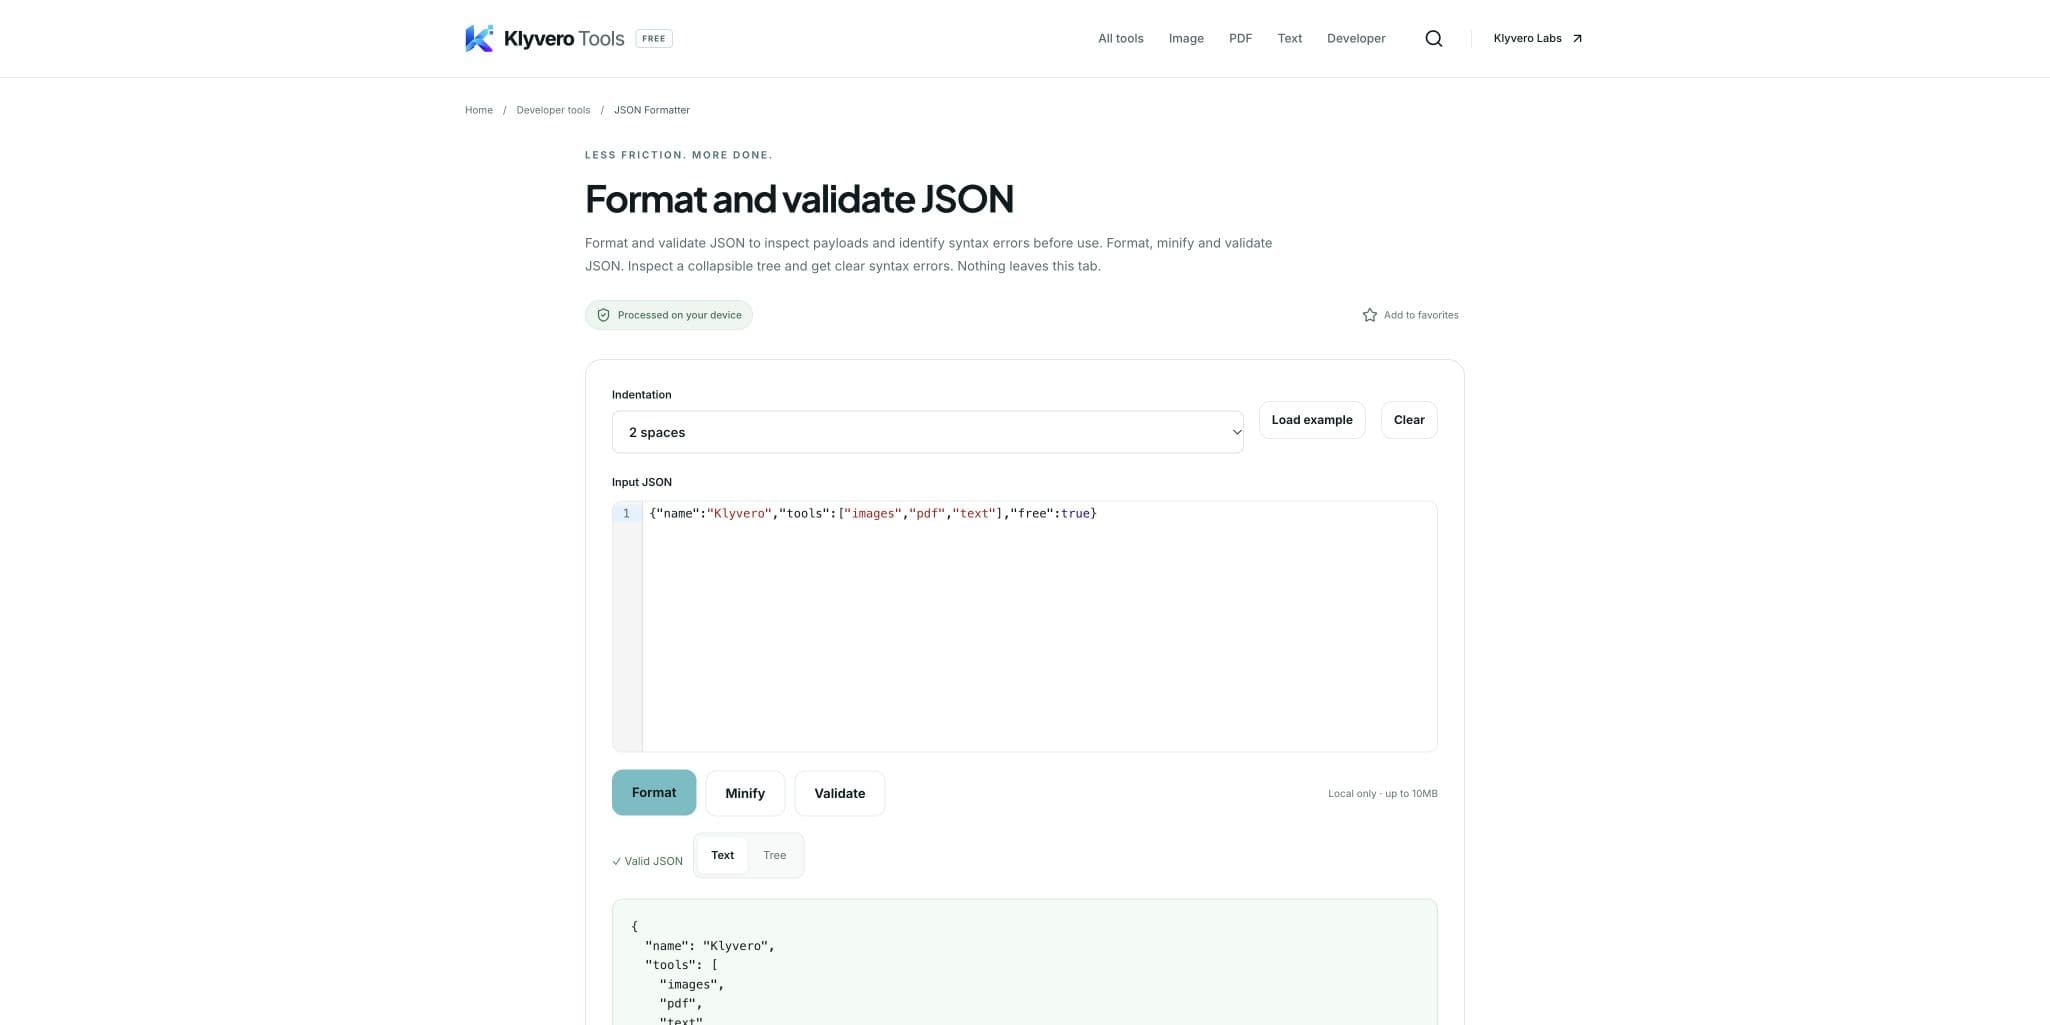Click the JSON Formatter breadcrumb text

(651, 110)
